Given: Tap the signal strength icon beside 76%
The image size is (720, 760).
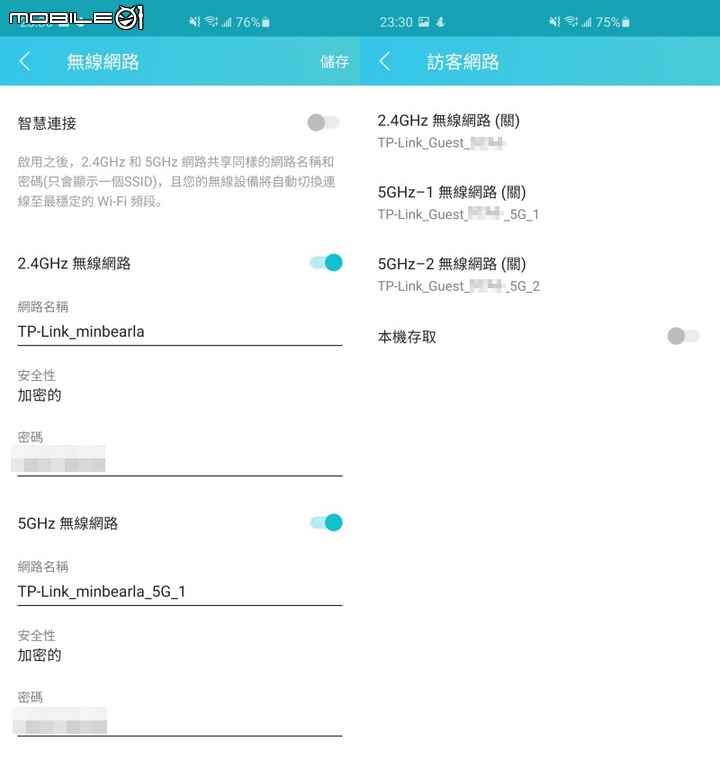Looking at the screenshot, I should (x=226, y=22).
